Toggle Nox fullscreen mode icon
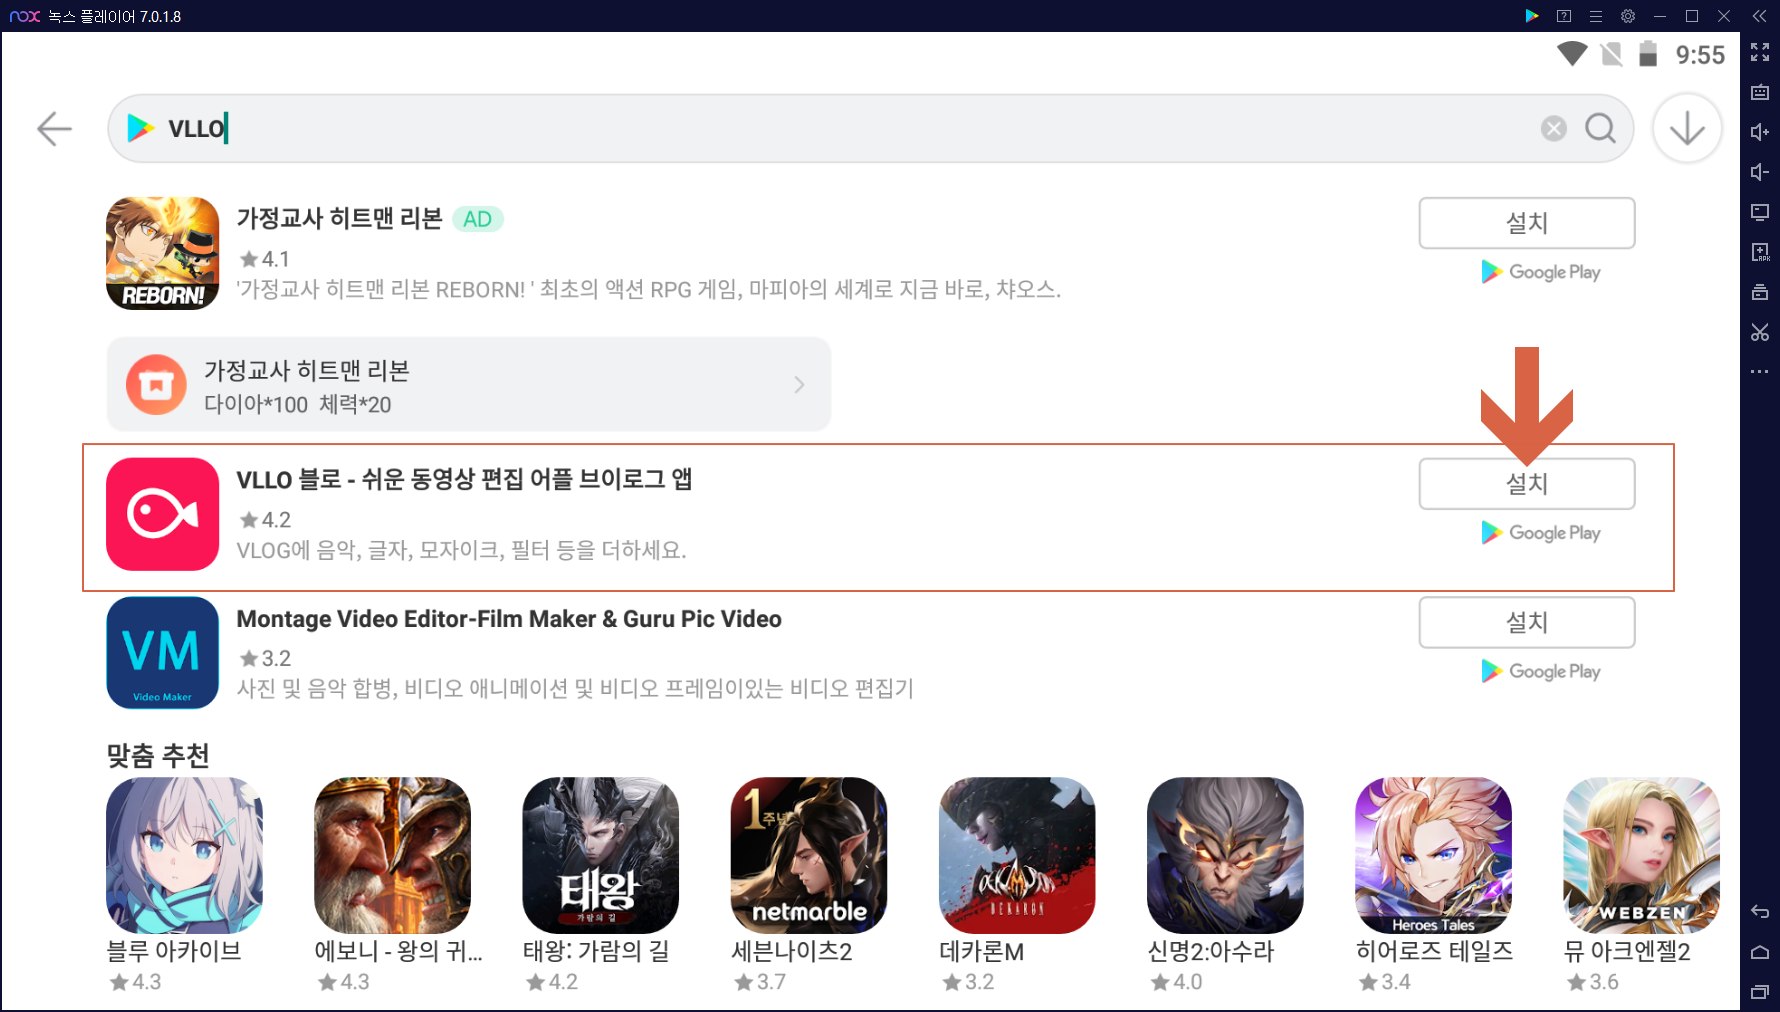This screenshot has height=1012, width=1780. pos(1760,53)
